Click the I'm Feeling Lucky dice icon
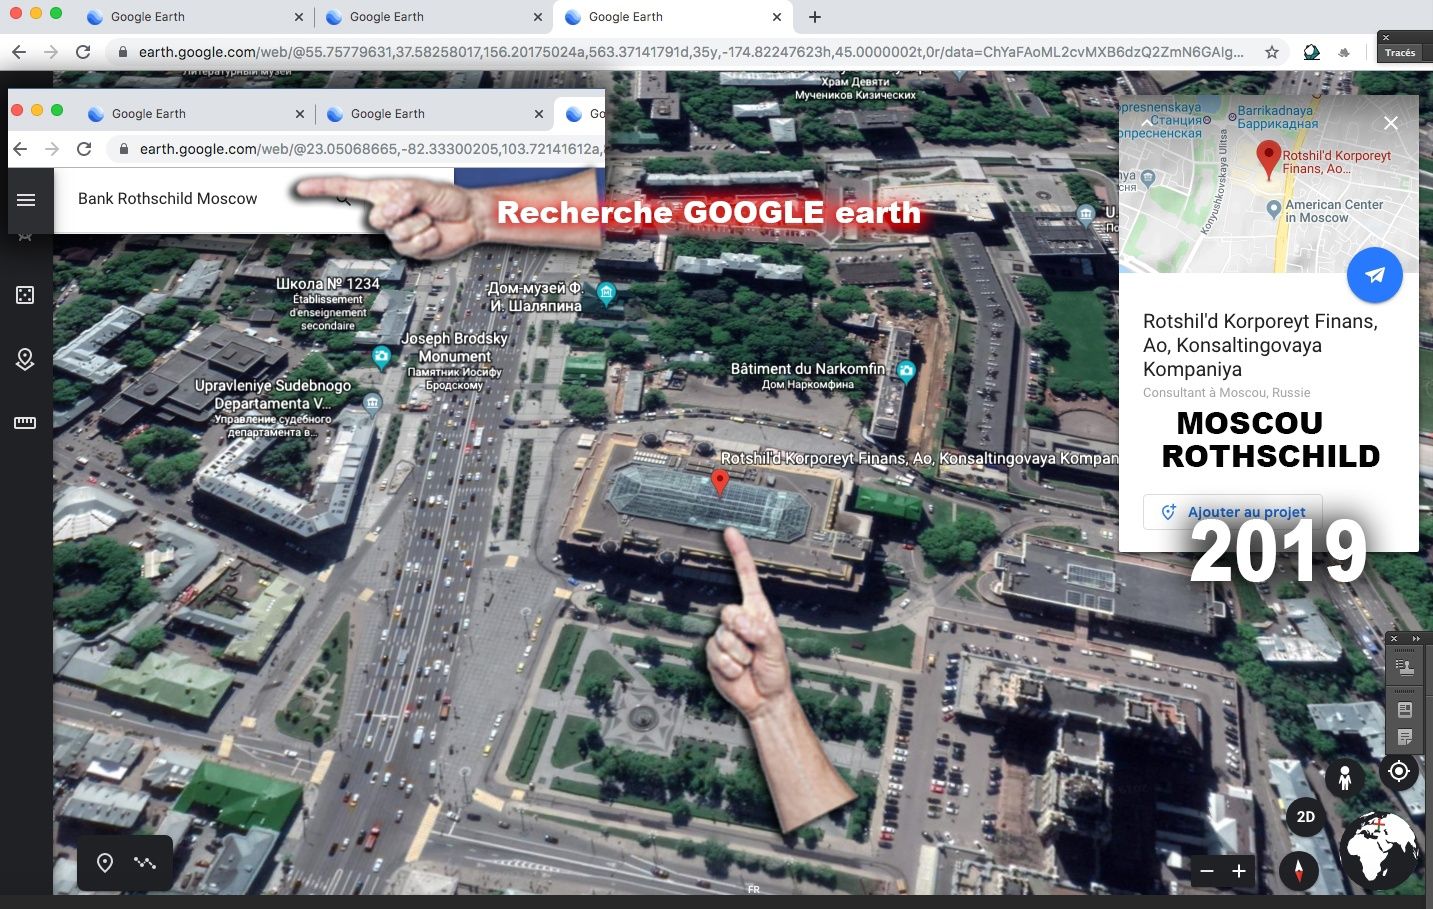1433x909 pixels. coord(25,294)
